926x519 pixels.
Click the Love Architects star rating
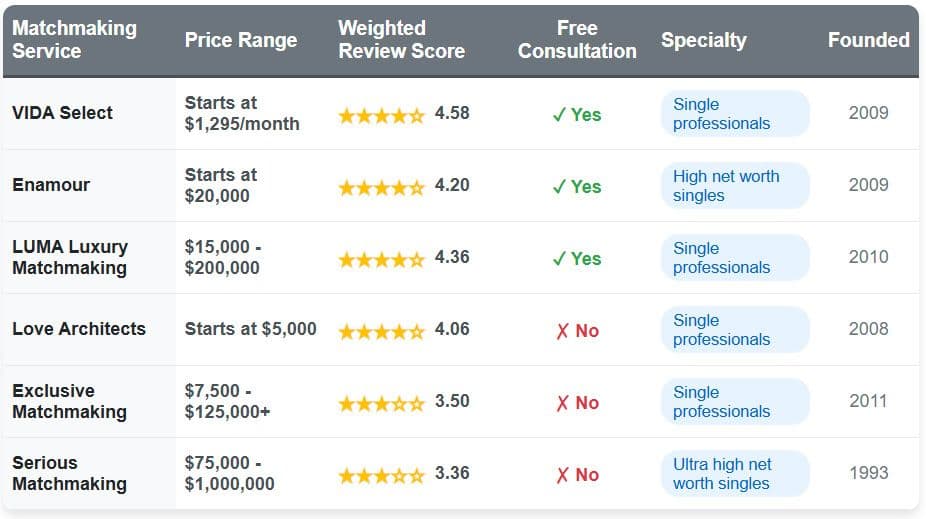(381, 331)
